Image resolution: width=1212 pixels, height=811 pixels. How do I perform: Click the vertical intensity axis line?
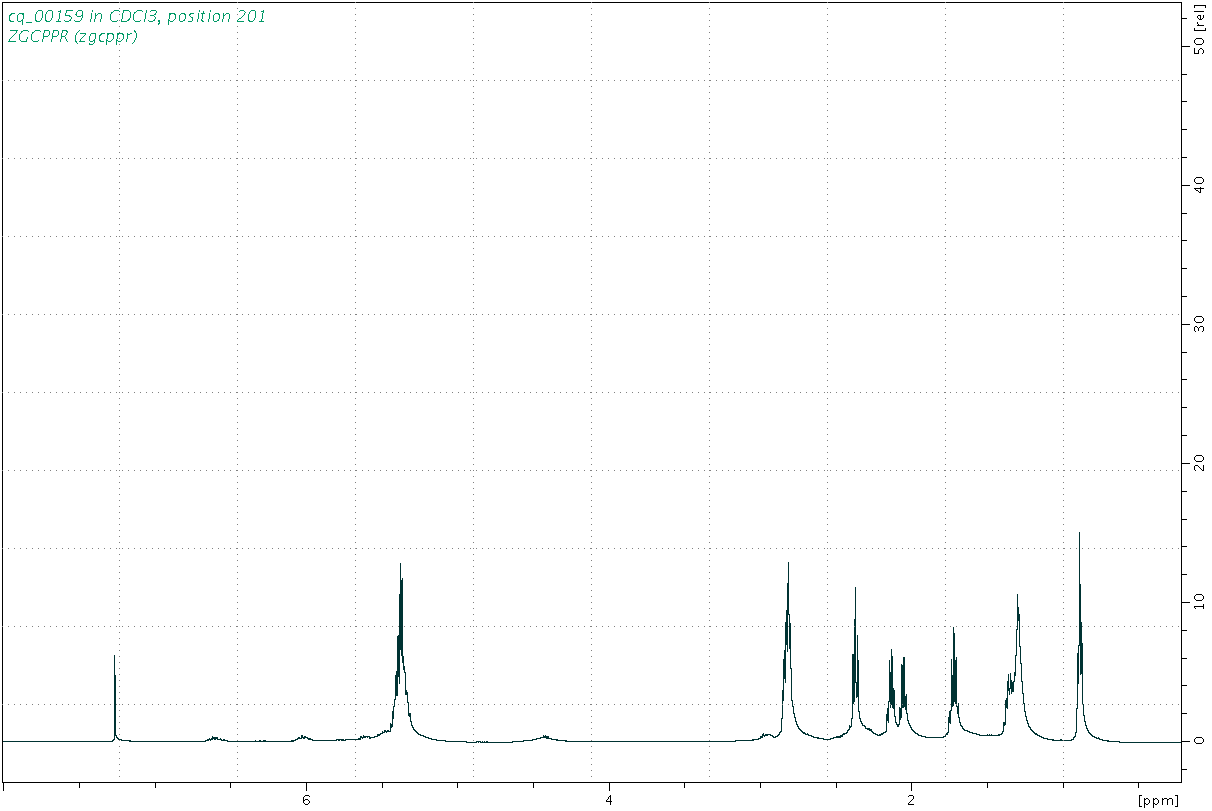[x=1181, y=400]
